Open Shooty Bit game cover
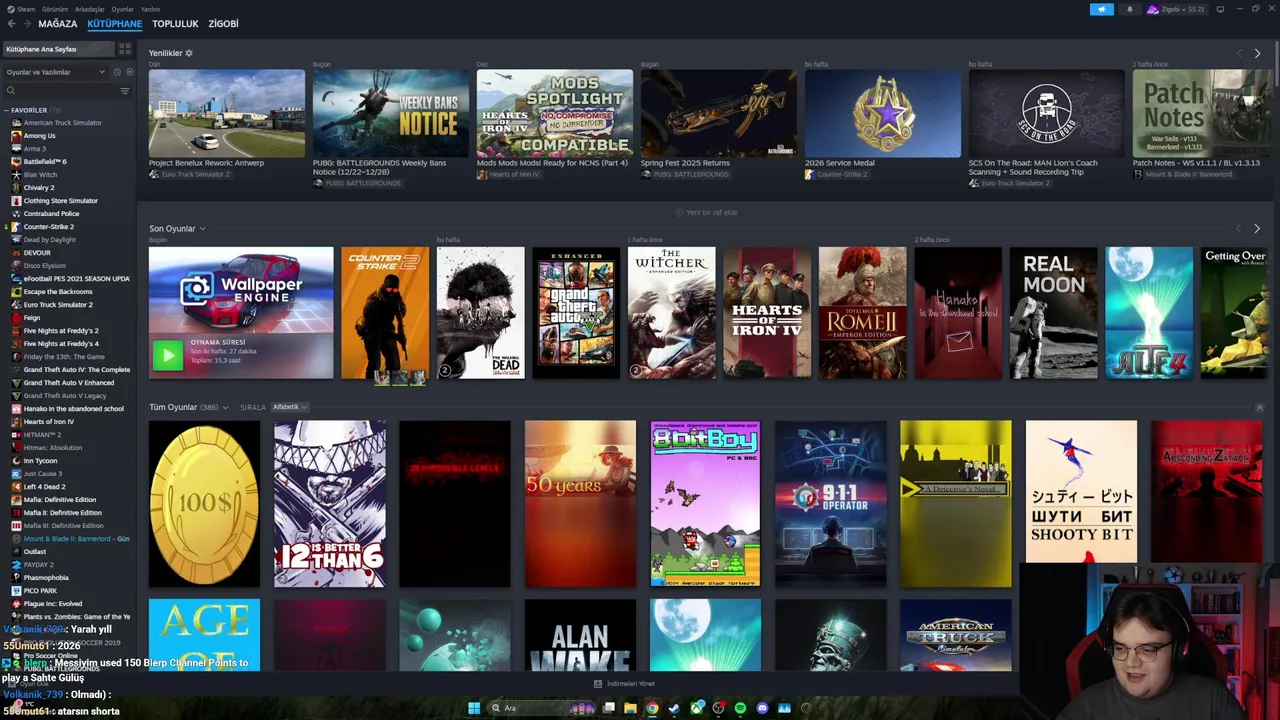 1081,492
